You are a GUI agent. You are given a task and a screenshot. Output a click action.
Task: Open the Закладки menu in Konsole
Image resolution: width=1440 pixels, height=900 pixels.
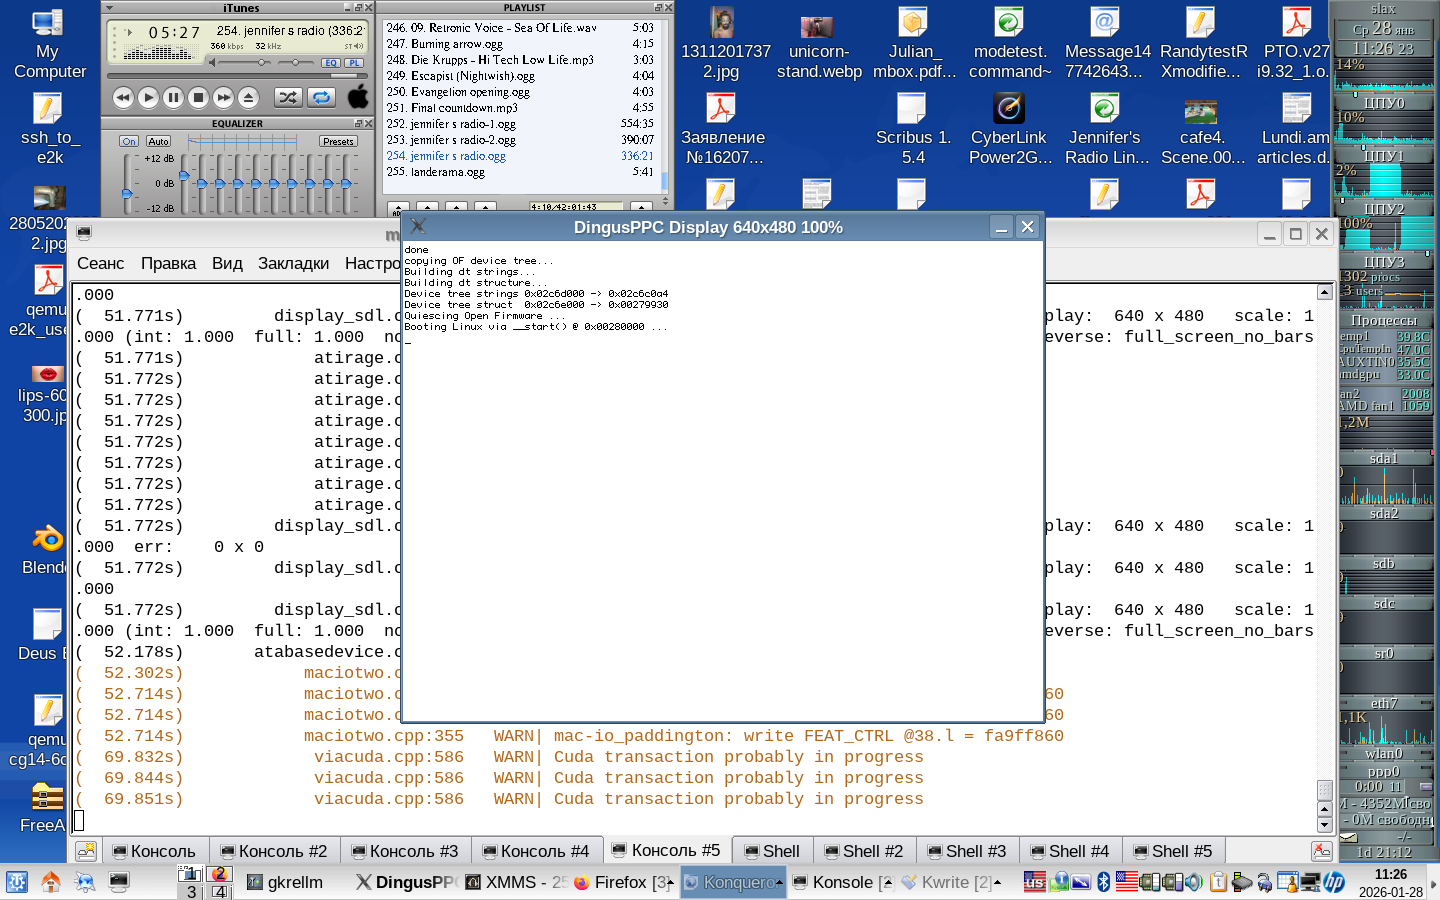click(293, 263)
